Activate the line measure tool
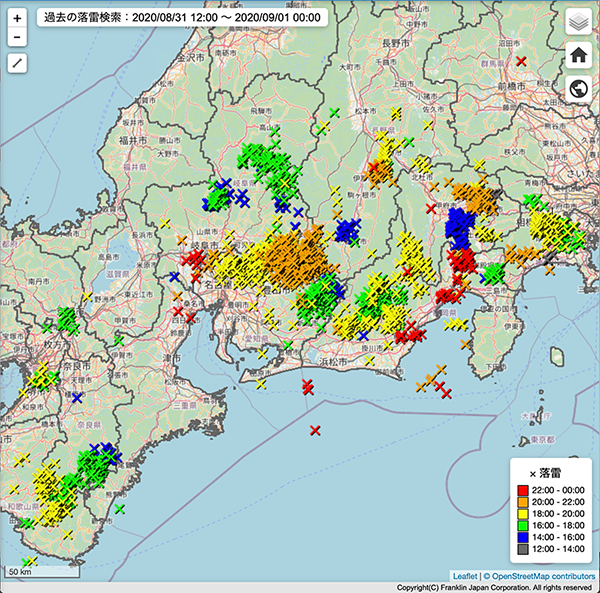600x593 pixels. [17, 63]
